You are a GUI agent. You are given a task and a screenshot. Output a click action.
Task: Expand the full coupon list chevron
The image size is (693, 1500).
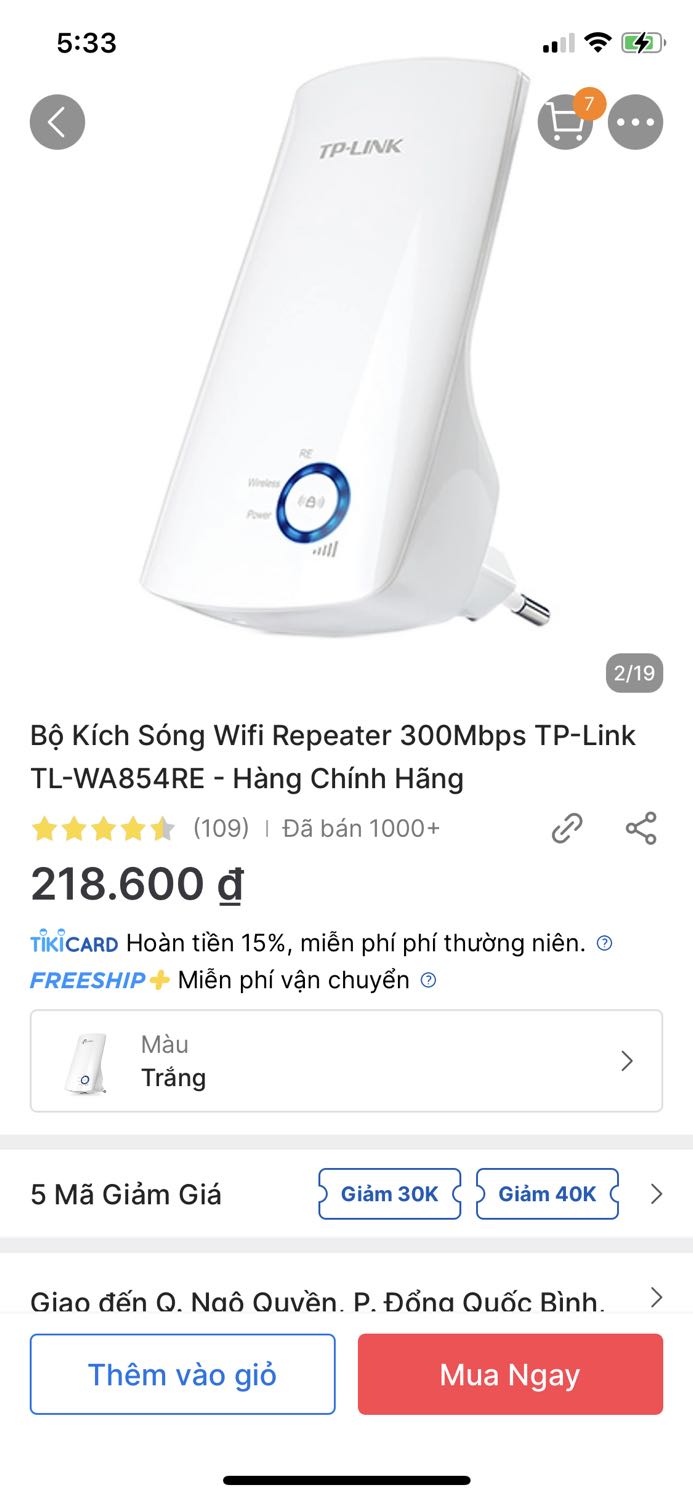656,1193
